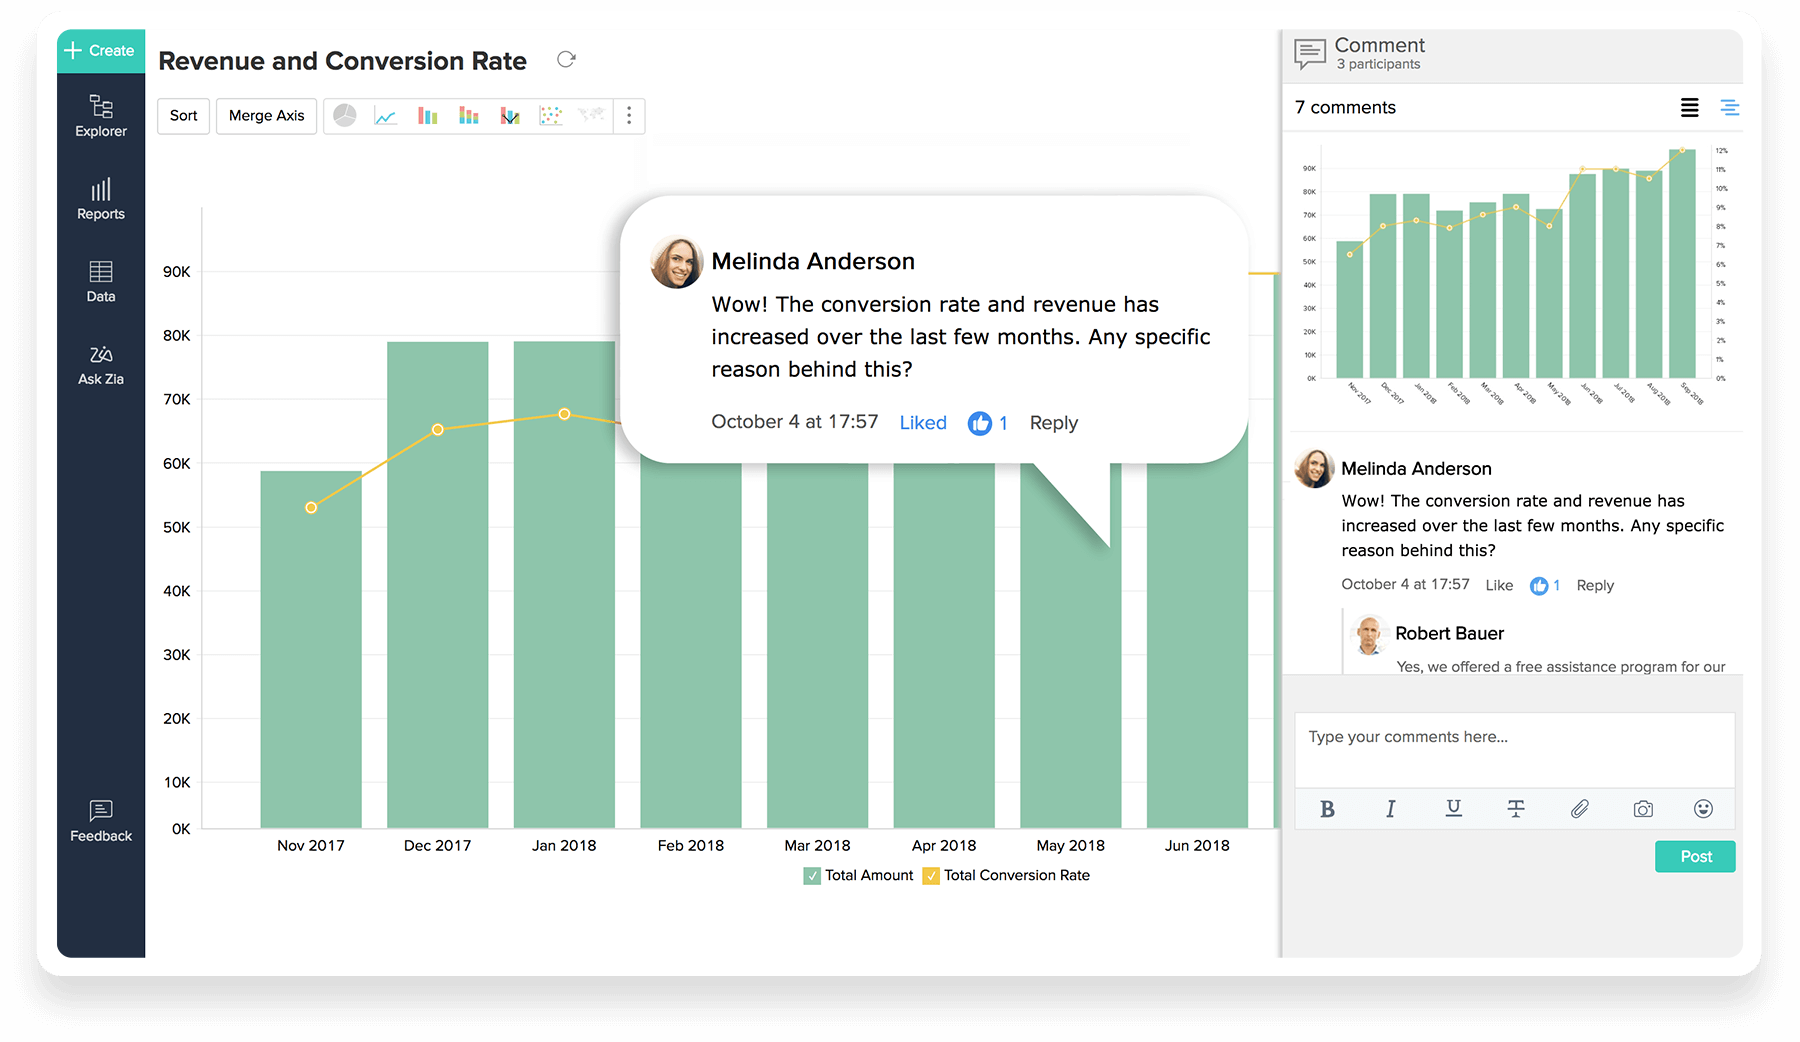
Task: Toggle the thumbs-up like in comment popup
Action: pyautogui.click(x=979, y=424)
